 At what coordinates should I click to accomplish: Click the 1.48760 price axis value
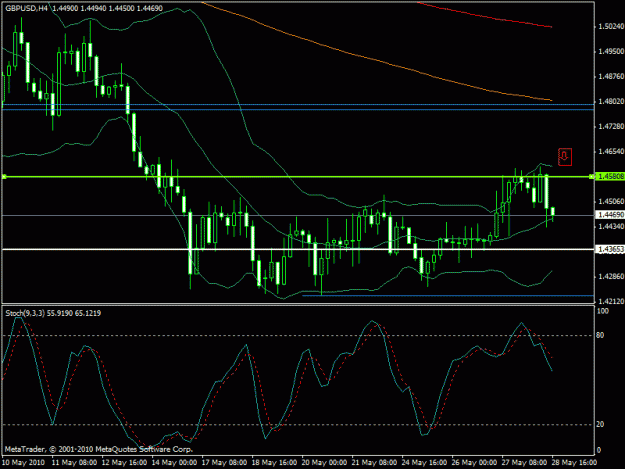pos(611,77)
